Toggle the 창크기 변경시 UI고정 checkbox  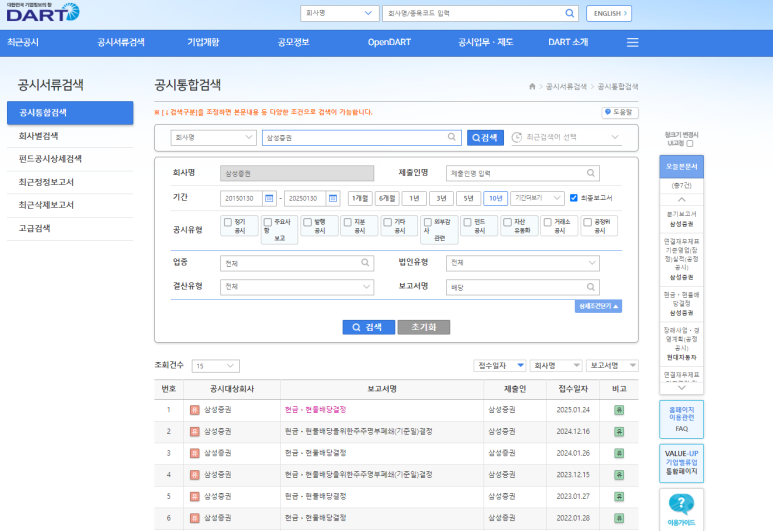pos(690,143)
